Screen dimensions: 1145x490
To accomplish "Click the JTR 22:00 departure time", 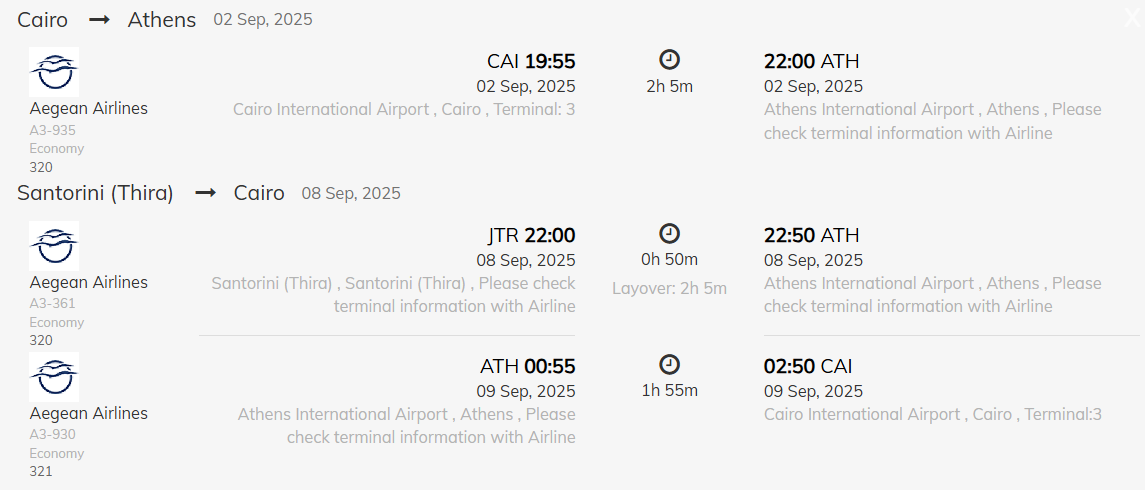I will point(531,236).
